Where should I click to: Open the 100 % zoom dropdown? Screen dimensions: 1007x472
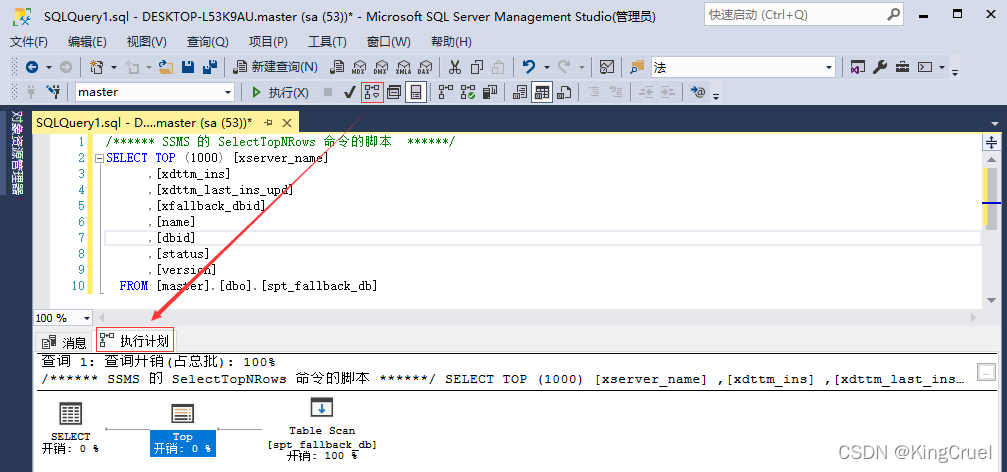(86, 318)
